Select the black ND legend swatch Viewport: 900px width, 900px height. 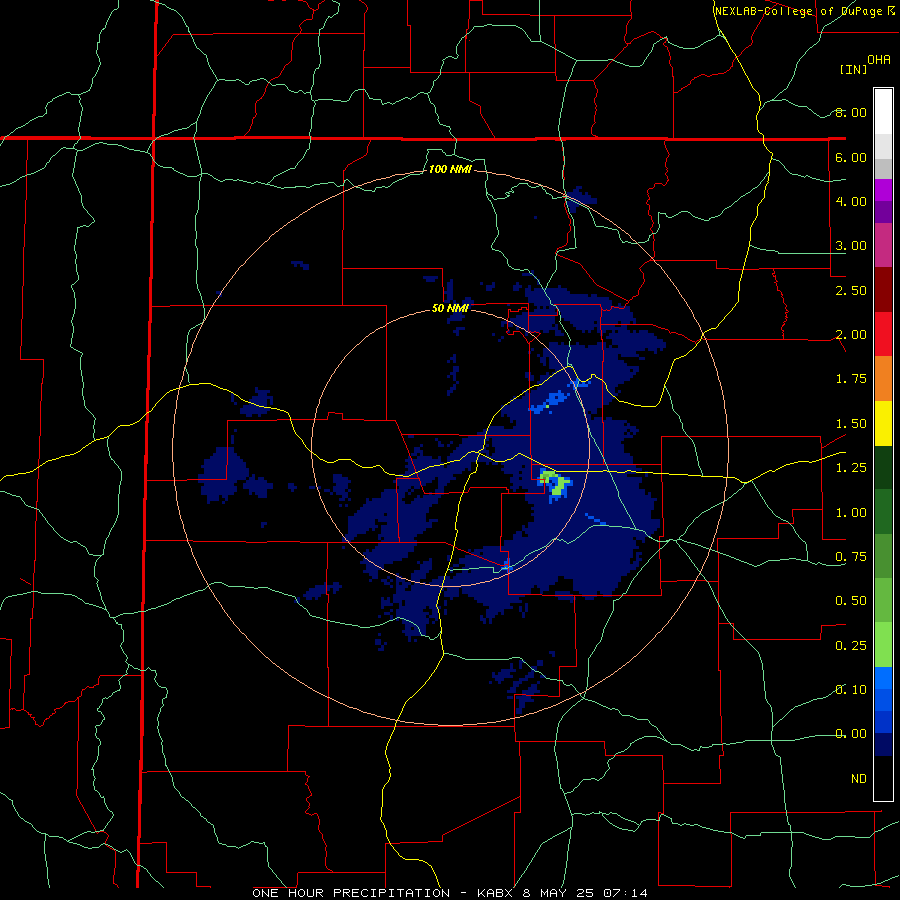coord(883,778)
